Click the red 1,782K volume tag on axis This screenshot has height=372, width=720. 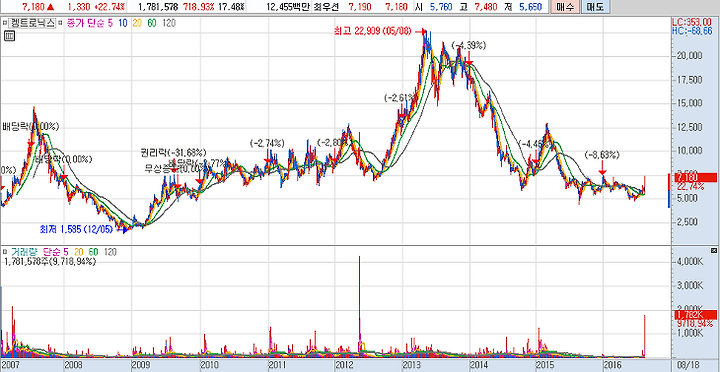coord(695,315)
